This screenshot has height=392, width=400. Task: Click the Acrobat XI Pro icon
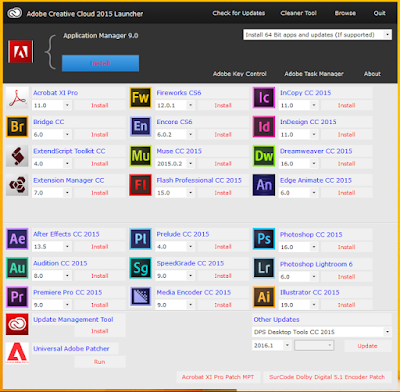click(x=17, y=98)
